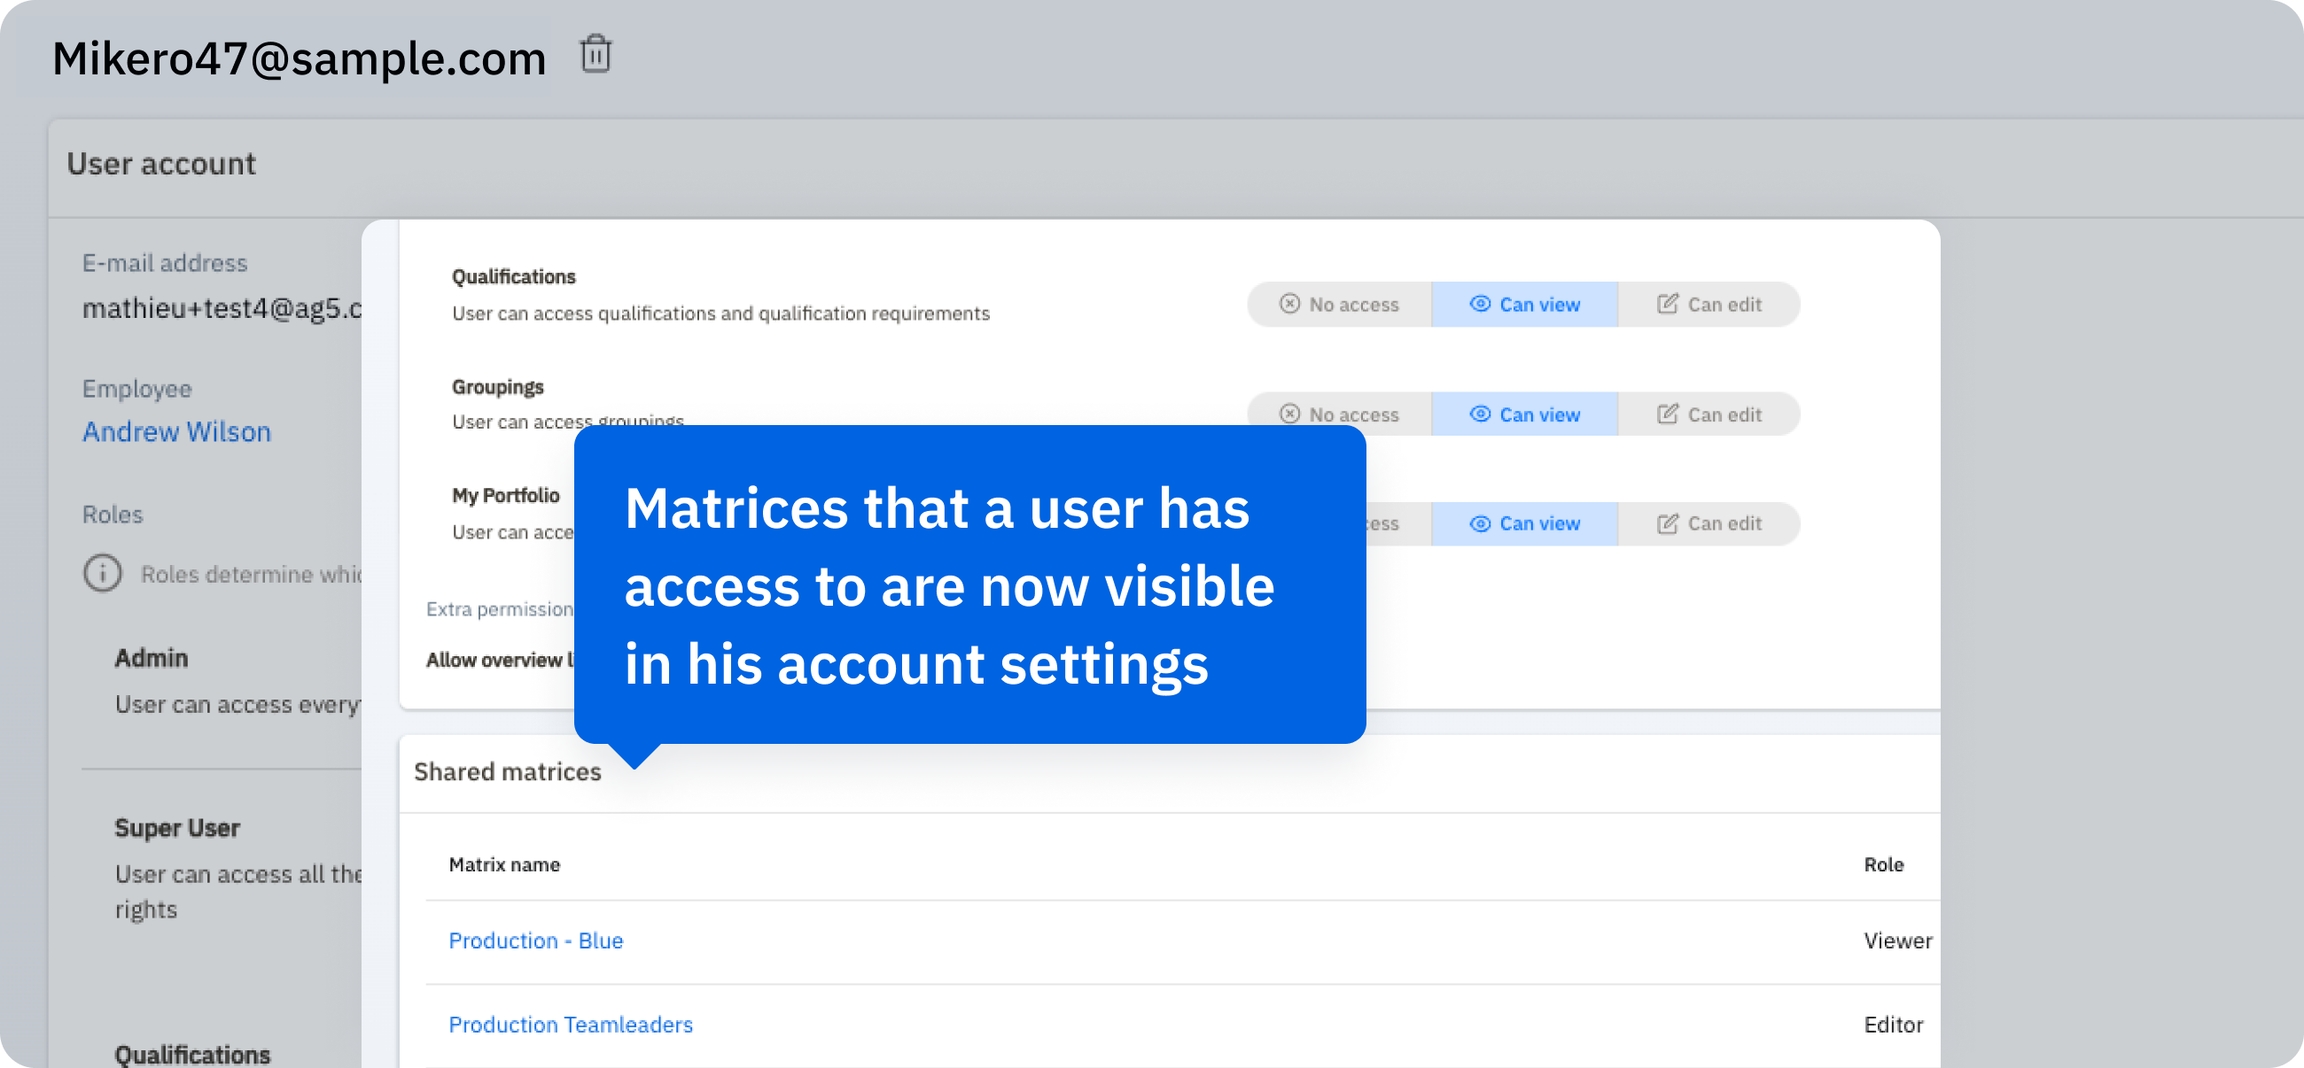Screen dimensions: 2304x1068
Task: Set Groupings to No access
Action: pos(1339,414)
